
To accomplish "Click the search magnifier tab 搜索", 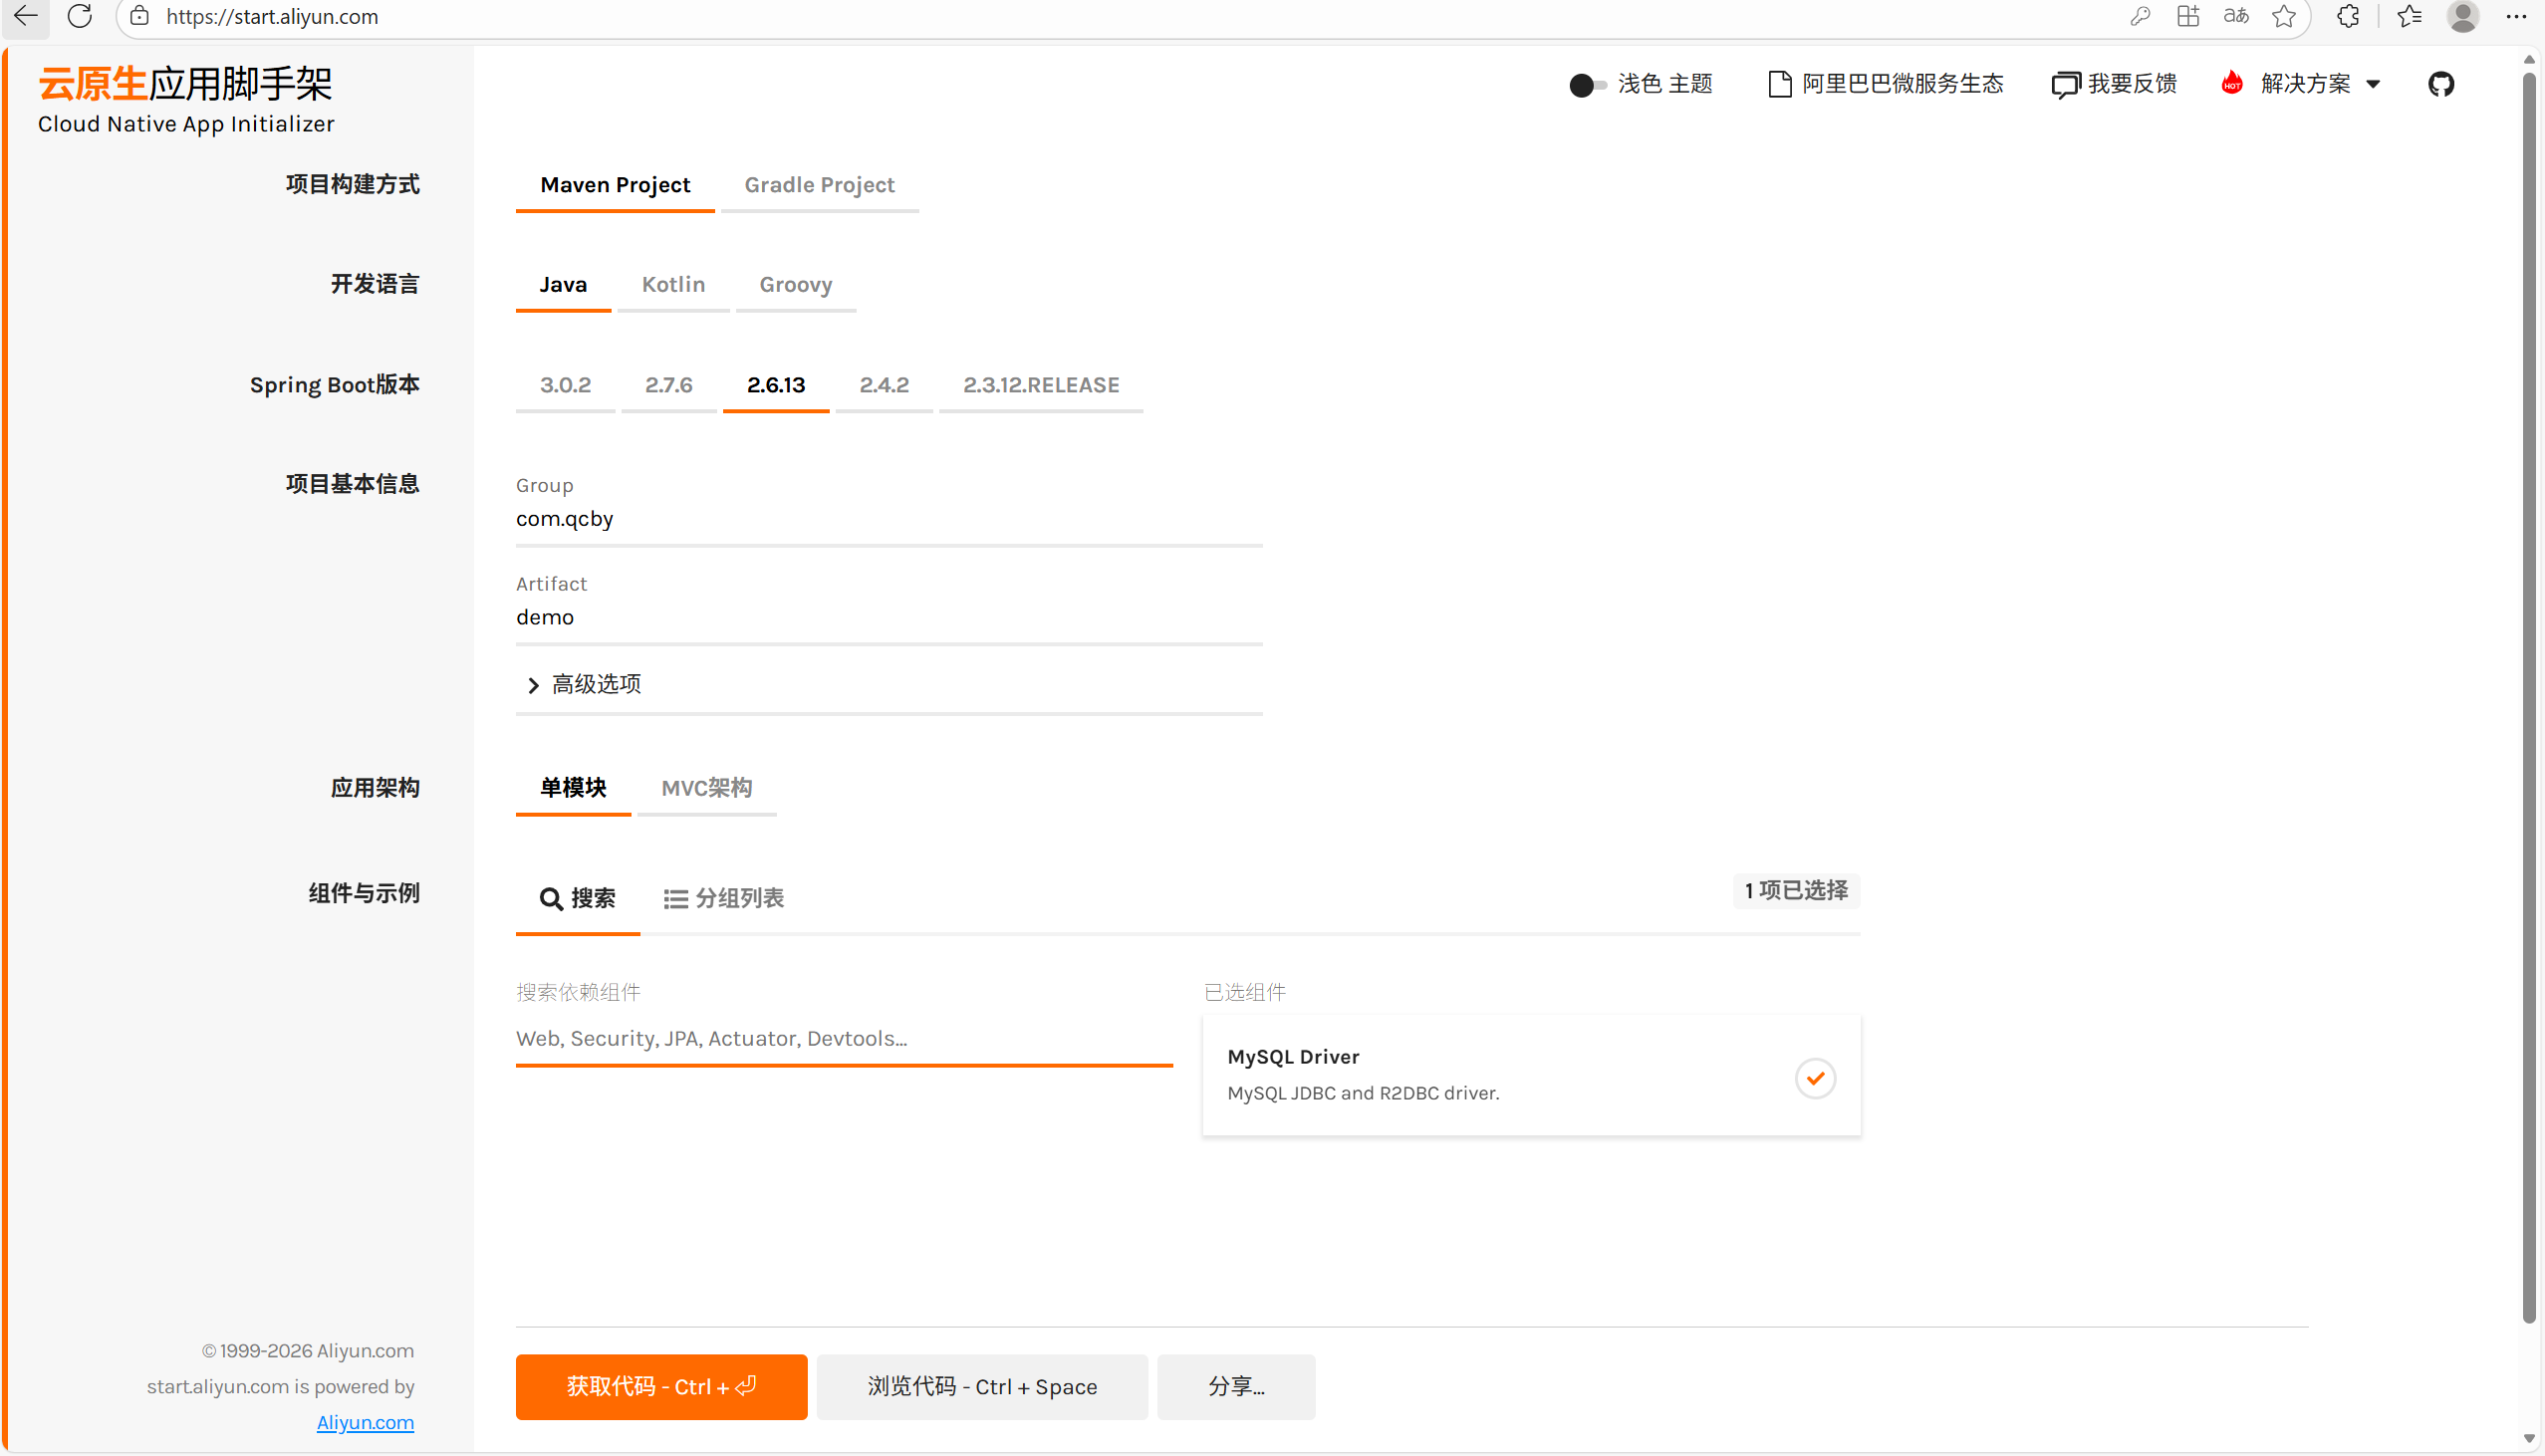I will click(578, 898).
